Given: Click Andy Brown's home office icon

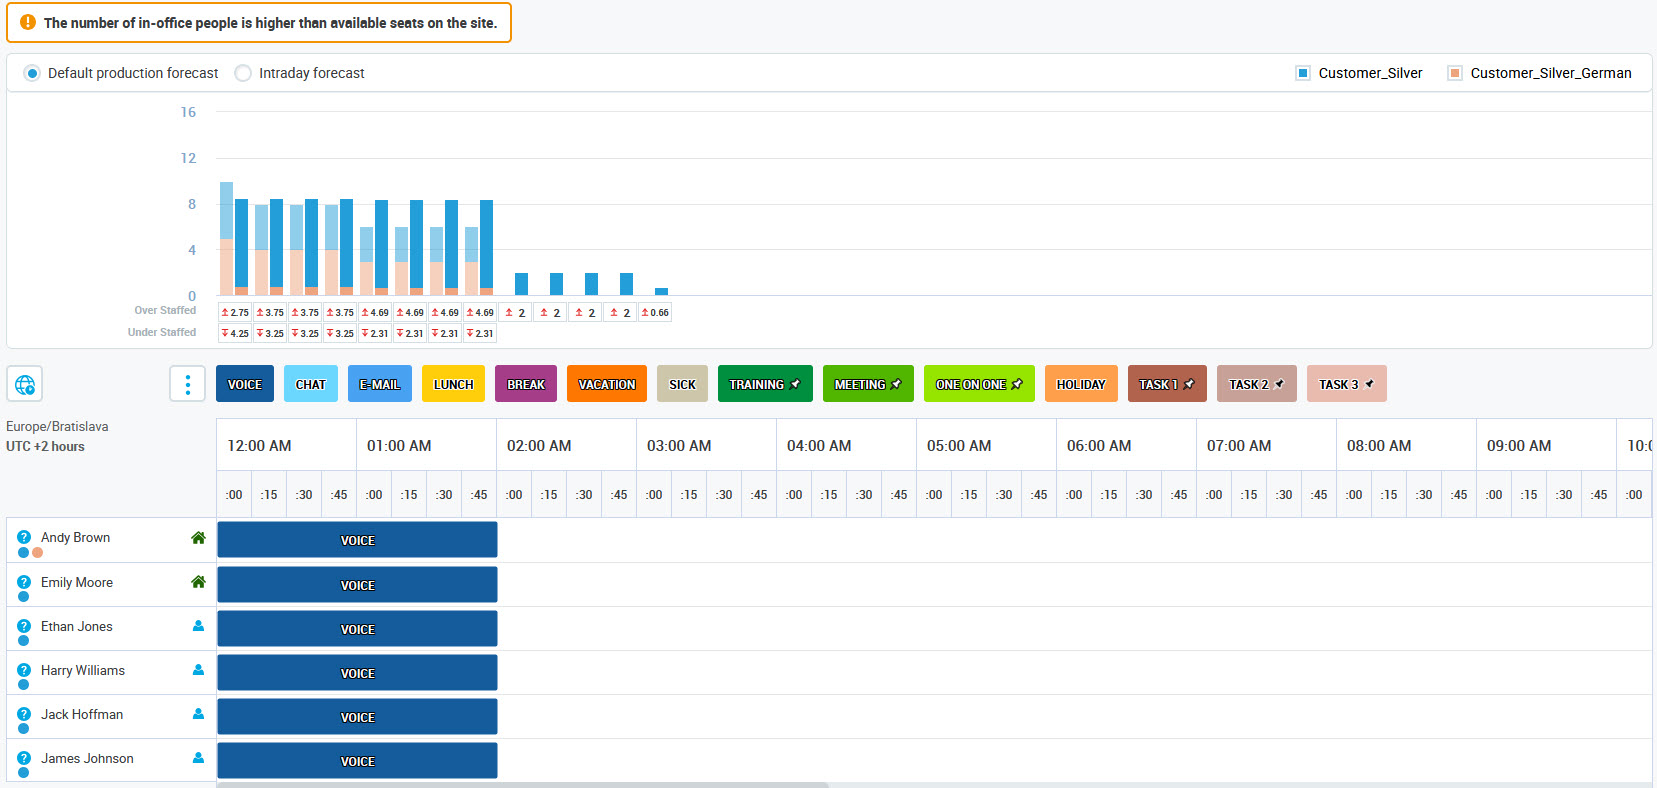Looking at the screenshot, I should click(198, 538).
